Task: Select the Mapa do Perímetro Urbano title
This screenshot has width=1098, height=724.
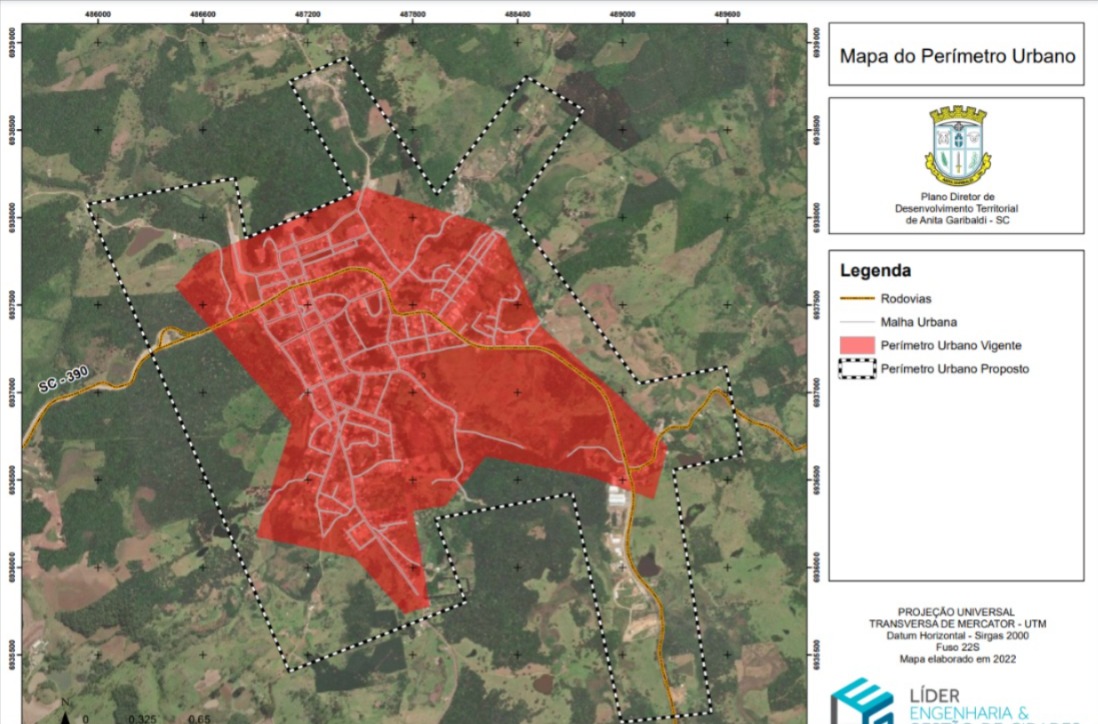Action: pyautogui.click(x=956, y=56)
